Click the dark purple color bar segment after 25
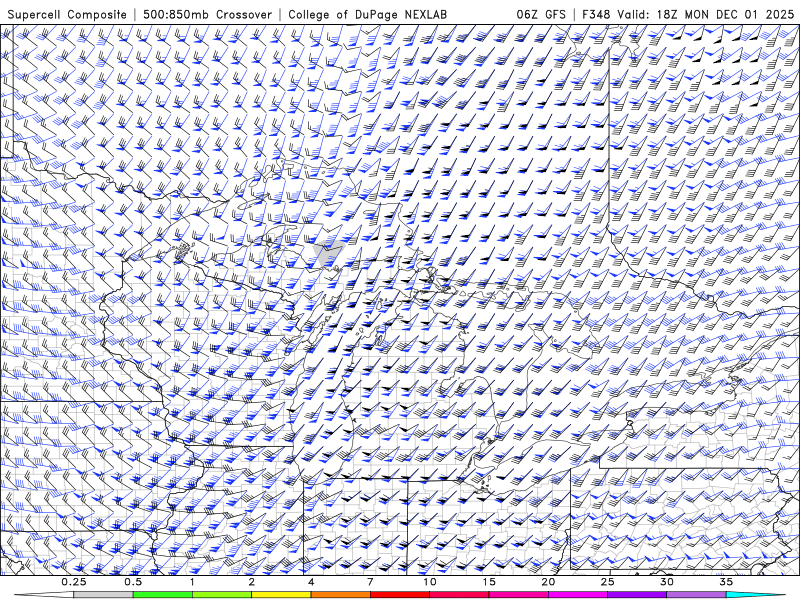800x600 pixels. tap(637, 595)
